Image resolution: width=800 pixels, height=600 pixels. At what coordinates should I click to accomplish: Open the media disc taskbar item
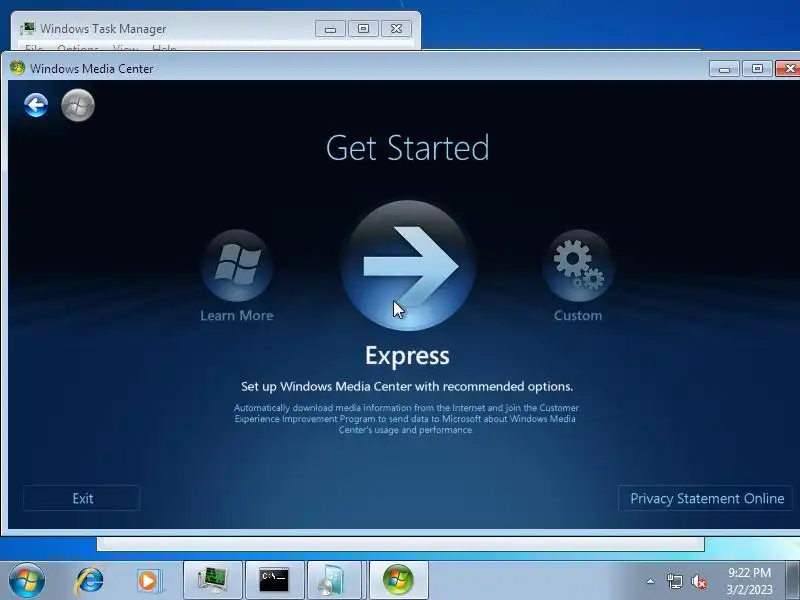(x=334, y=581)
